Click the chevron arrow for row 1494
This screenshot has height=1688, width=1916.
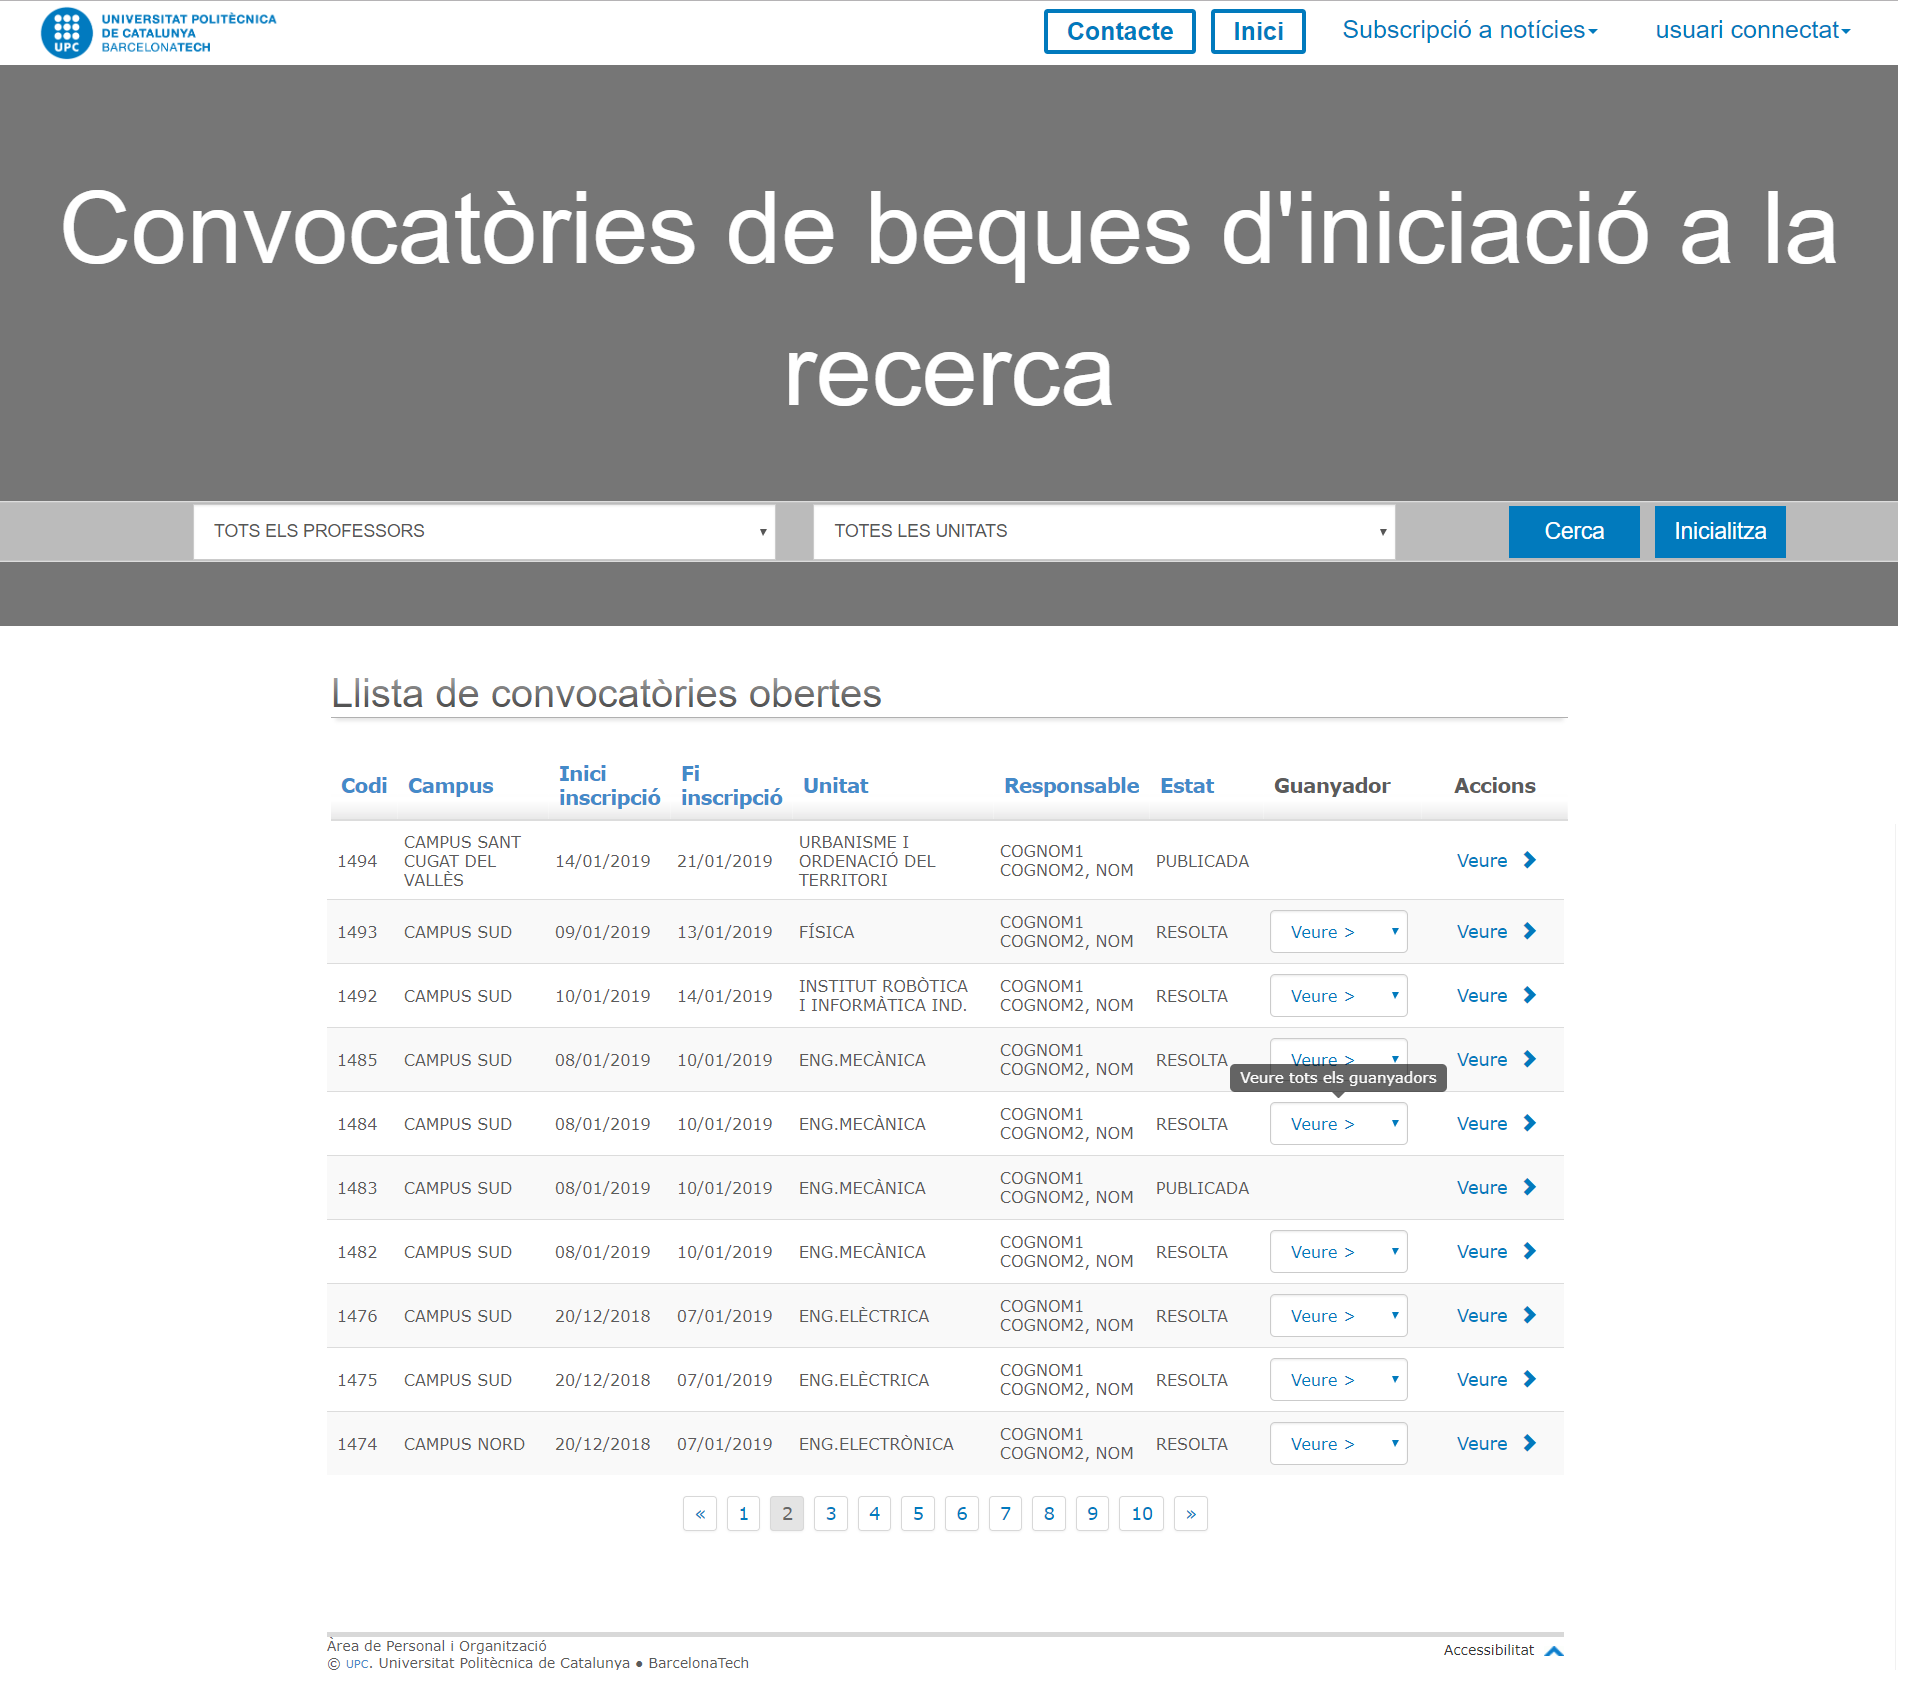point(1529,860)
